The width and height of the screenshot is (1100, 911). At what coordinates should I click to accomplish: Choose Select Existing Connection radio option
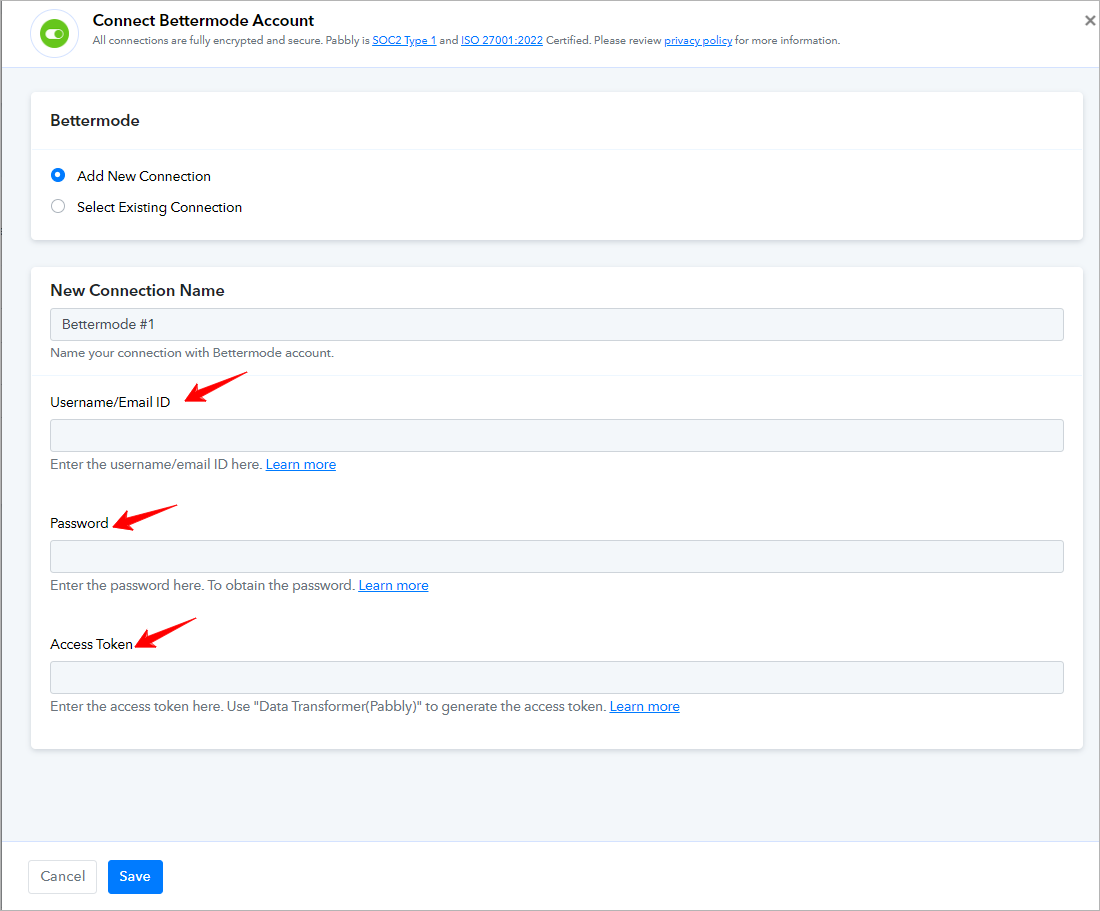point(58,206)
